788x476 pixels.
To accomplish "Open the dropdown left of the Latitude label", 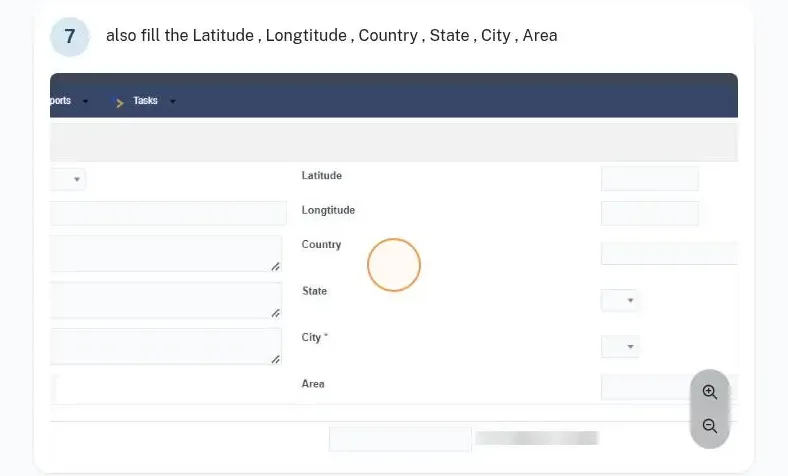I will 68,179.
